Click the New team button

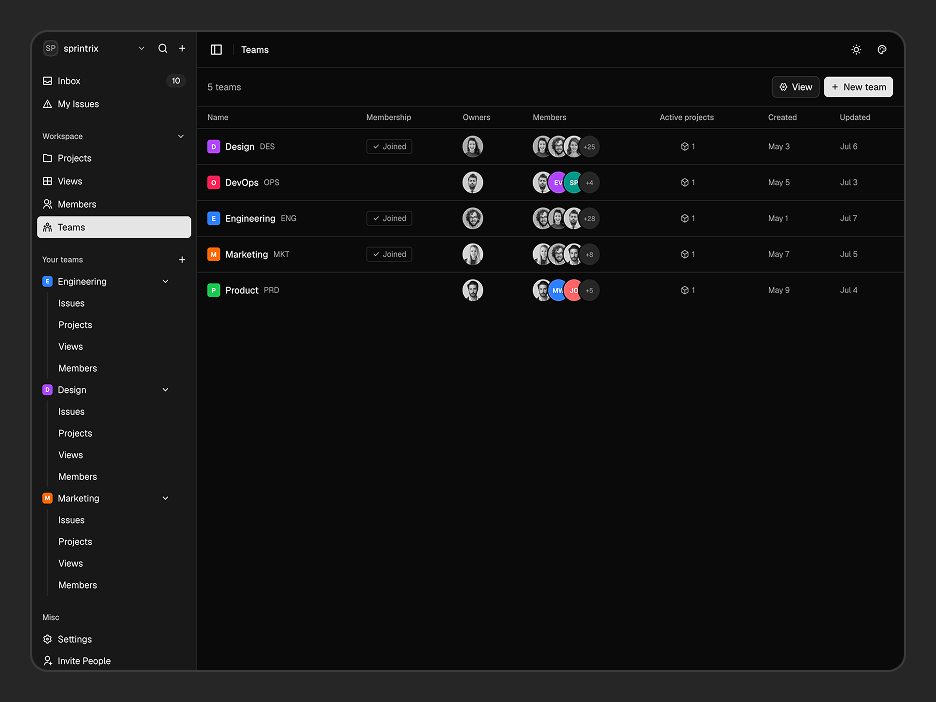click(x=858, y=87)
